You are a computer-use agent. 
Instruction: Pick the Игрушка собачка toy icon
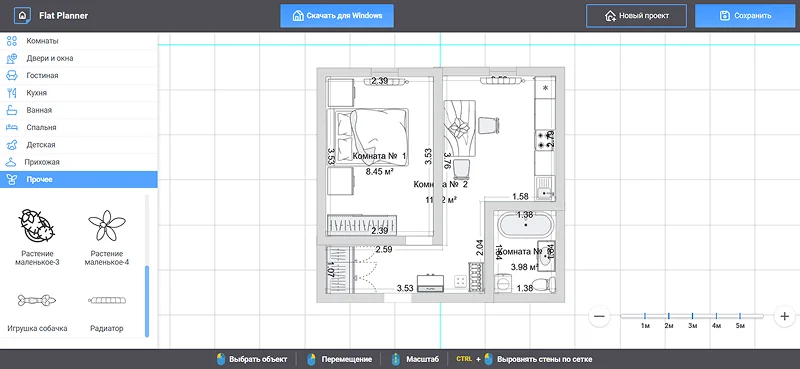tap(37, 300)
